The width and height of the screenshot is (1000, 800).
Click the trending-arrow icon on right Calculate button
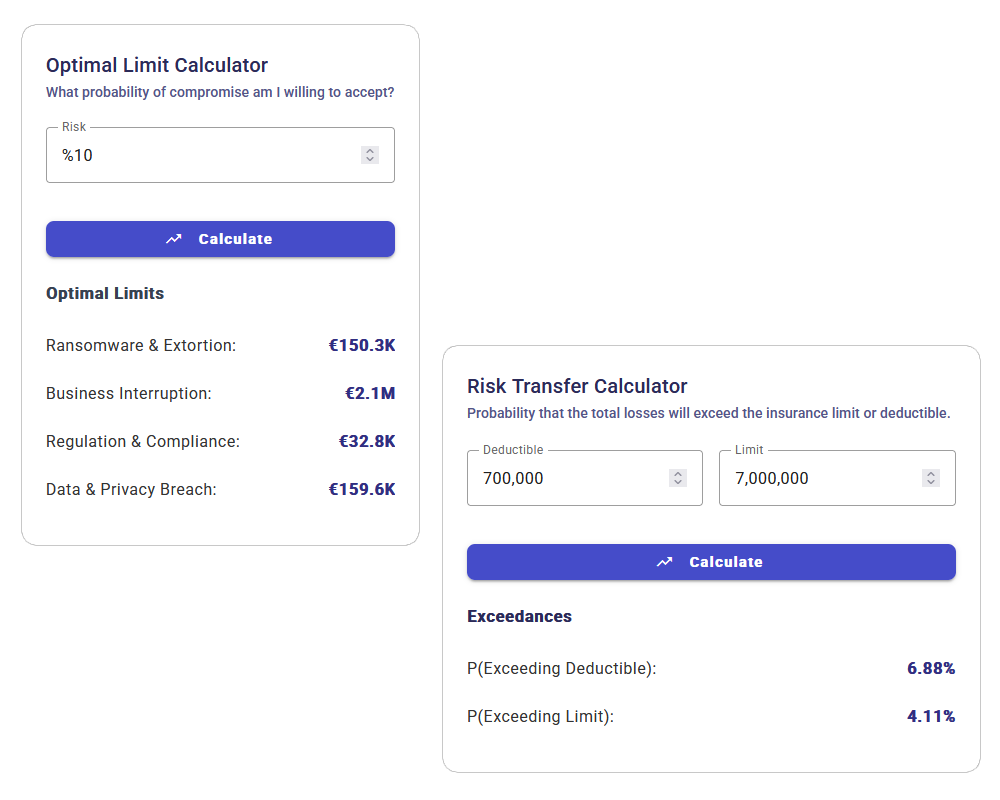click(665, 562)
